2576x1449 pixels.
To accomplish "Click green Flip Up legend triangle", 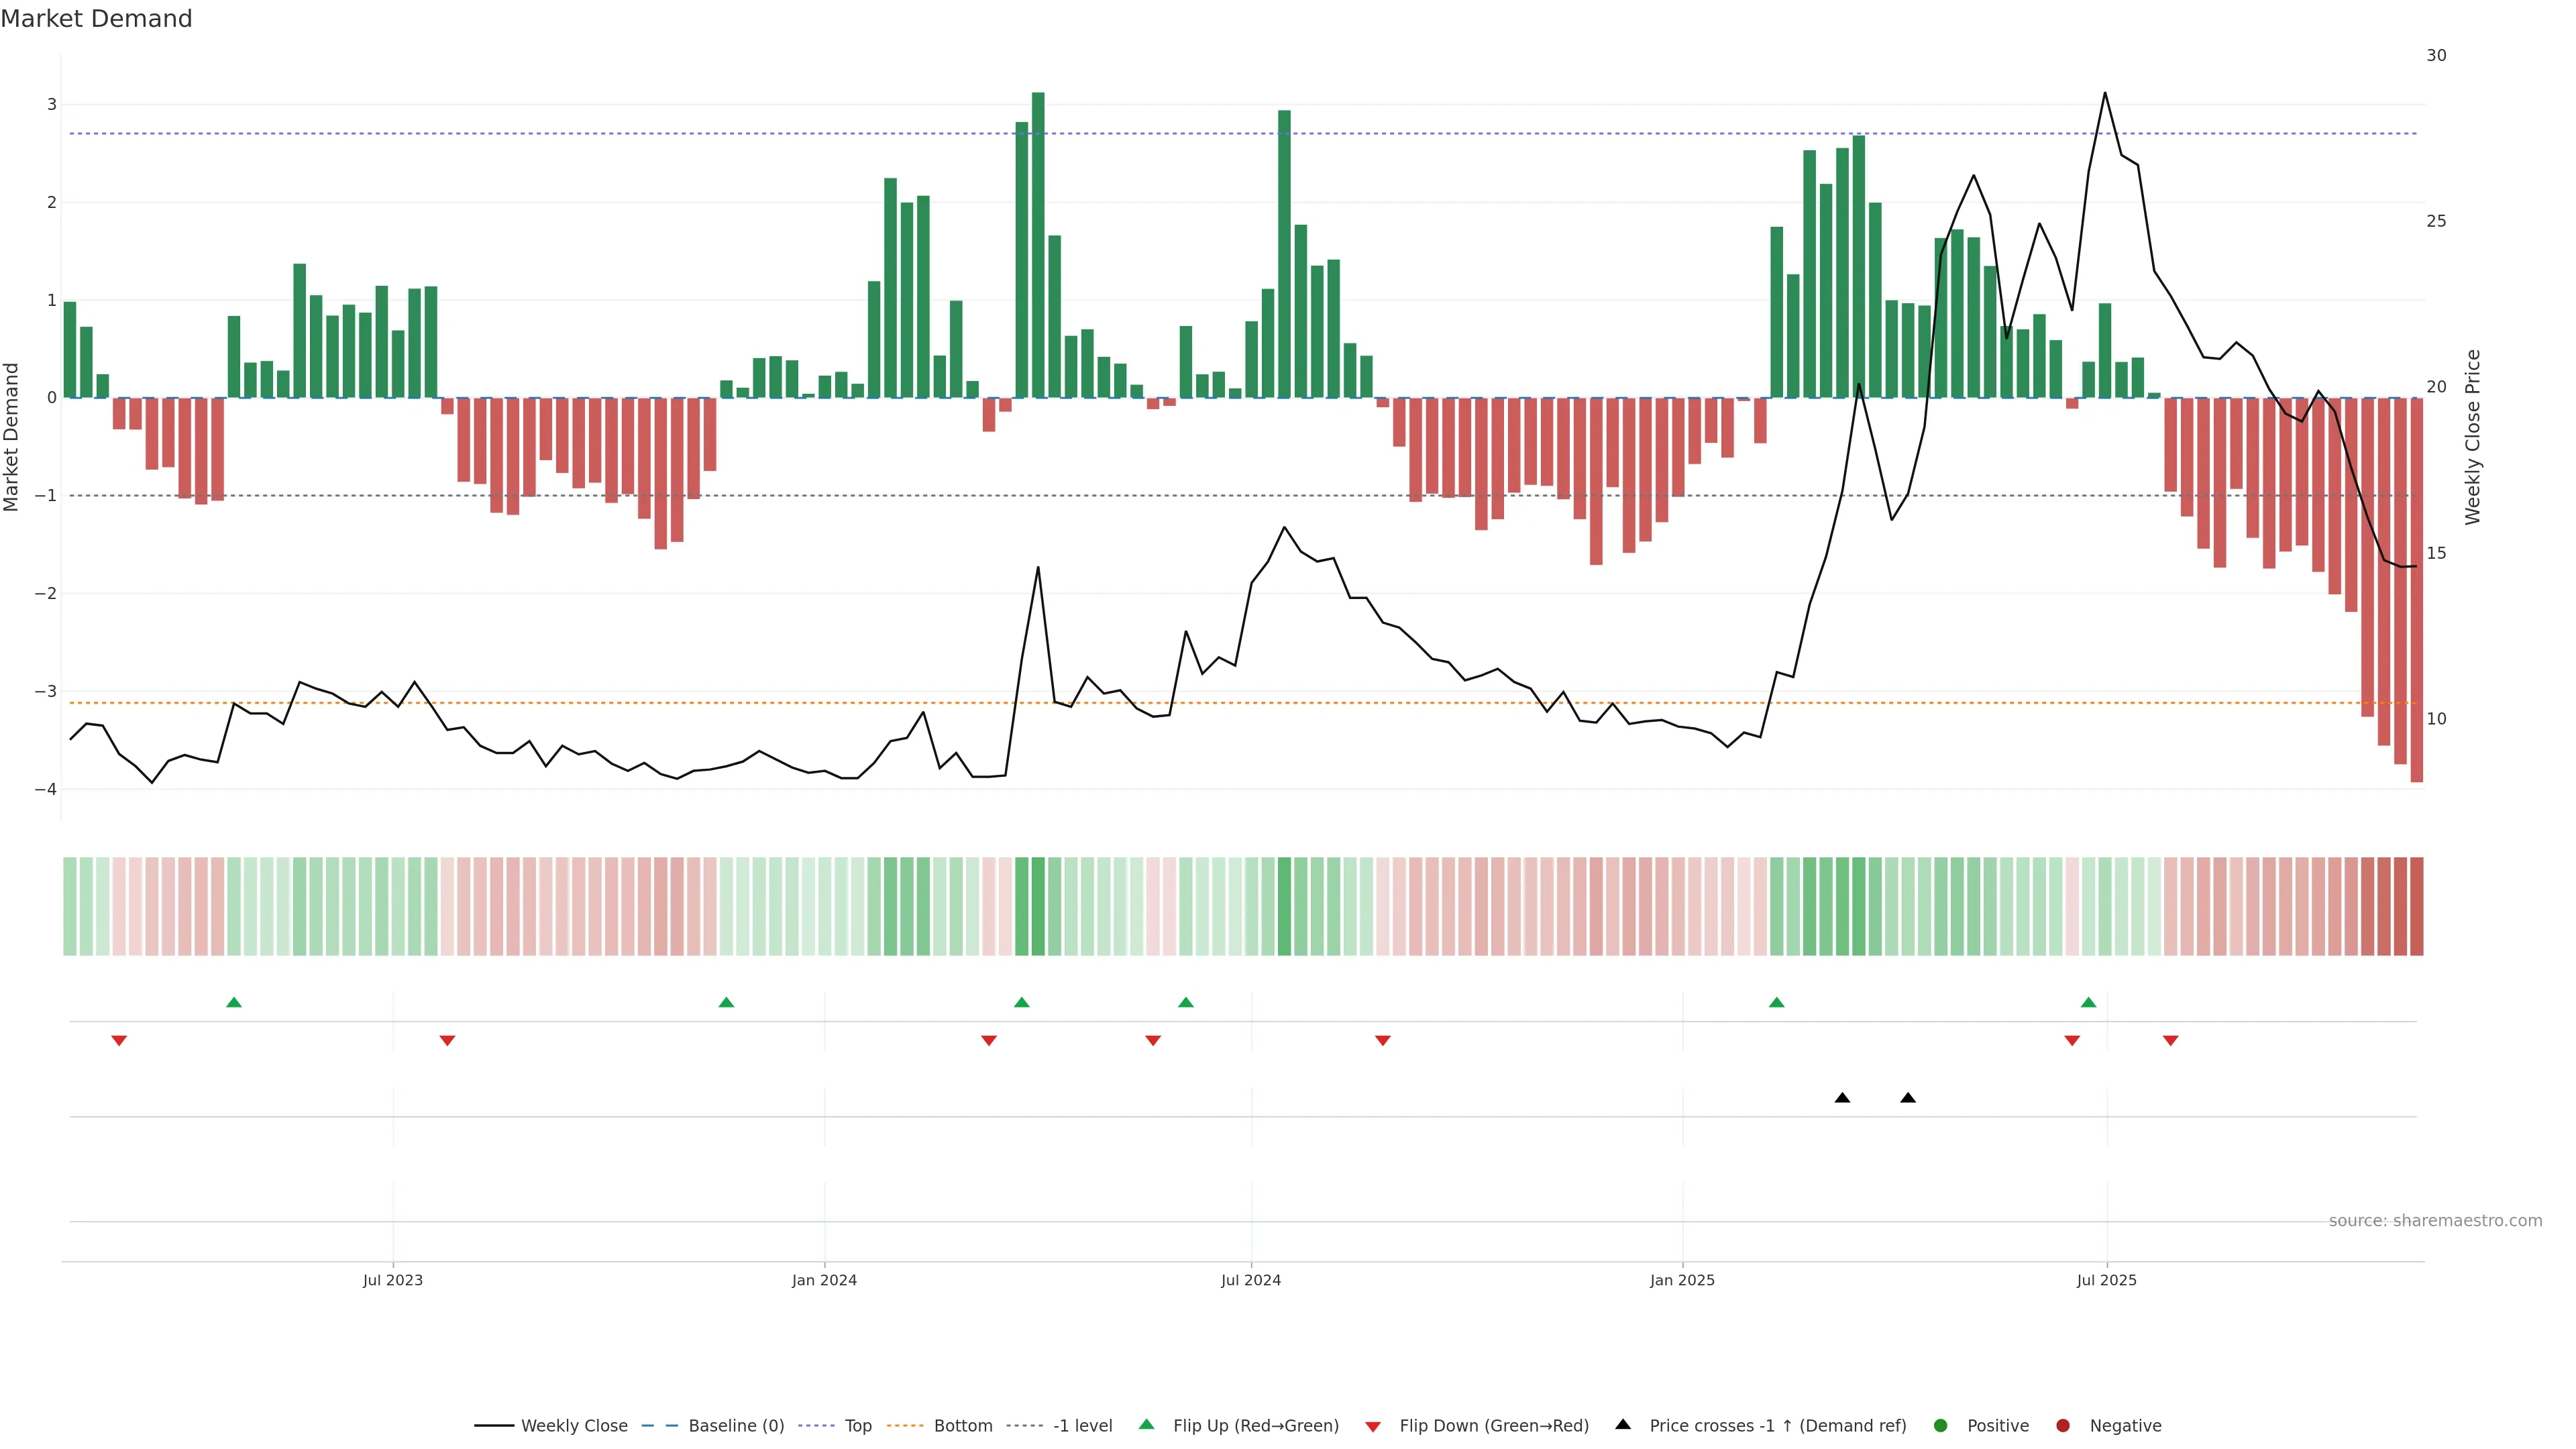I will pos(1147,1425).
